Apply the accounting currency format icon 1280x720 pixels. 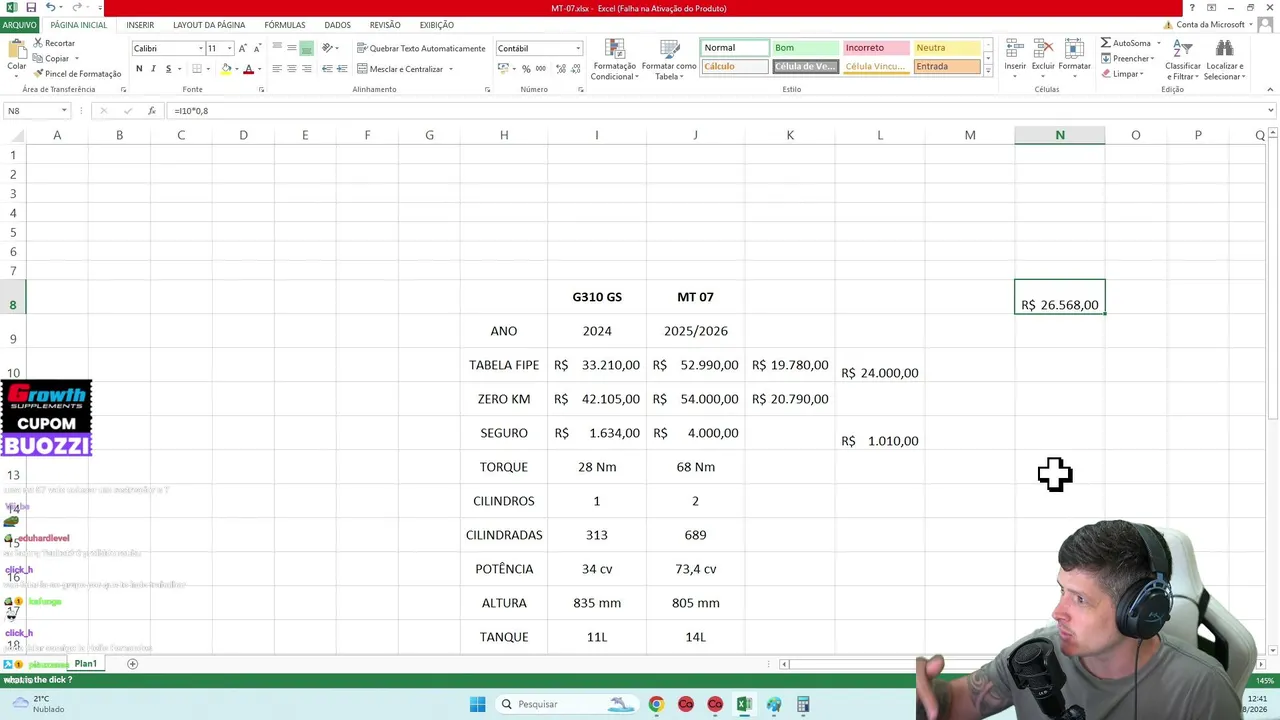(x=501, y=69)
